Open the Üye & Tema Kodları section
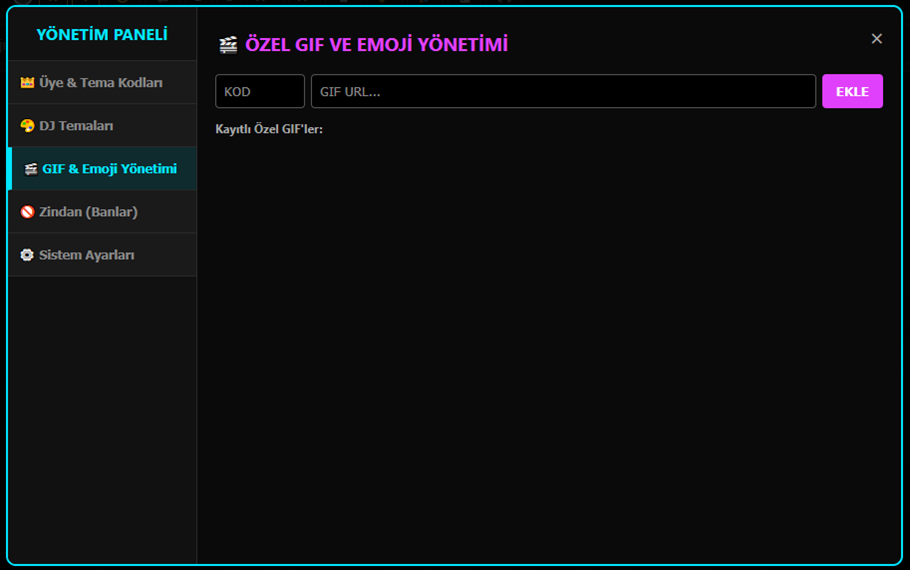 (103, 82)
